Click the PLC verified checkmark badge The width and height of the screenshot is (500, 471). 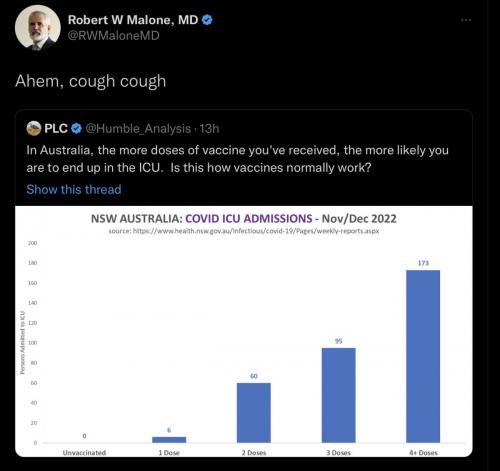coord(77,128)
